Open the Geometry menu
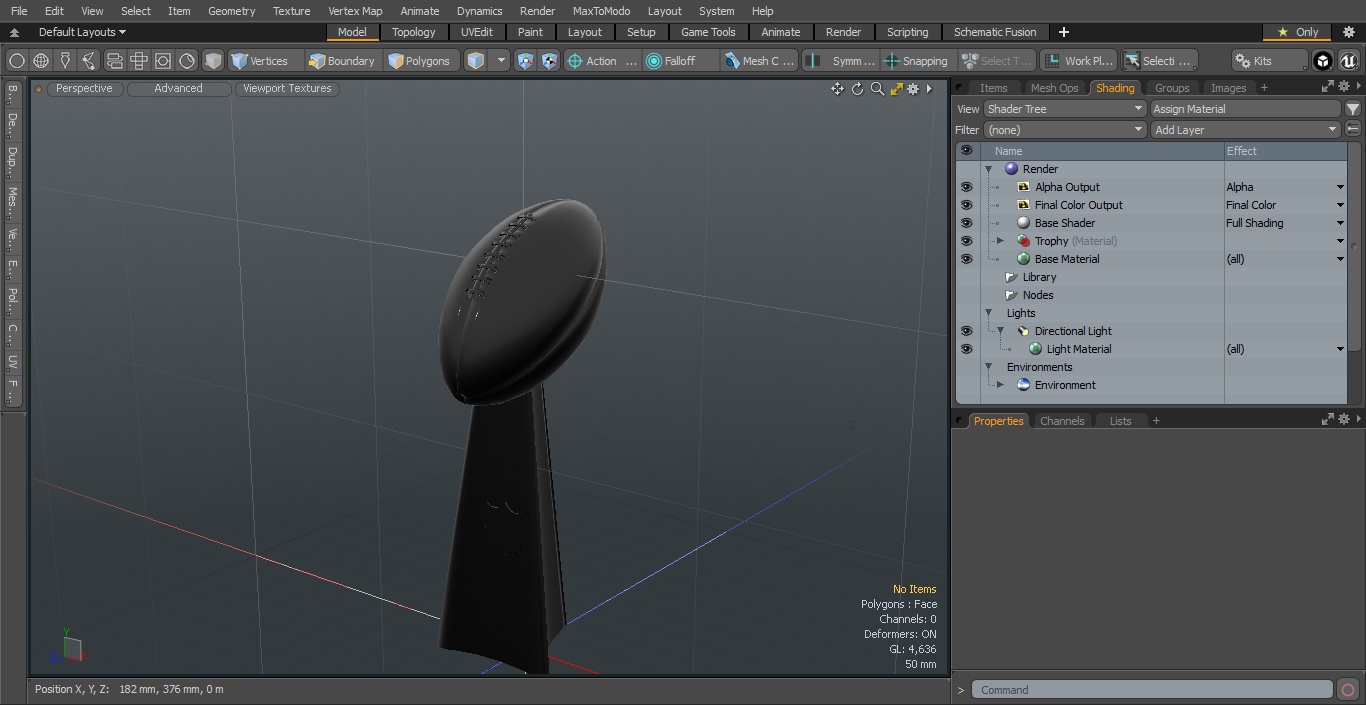This screenshot has width=1366, height=705. pyautogui.click(x=231, y=11)
